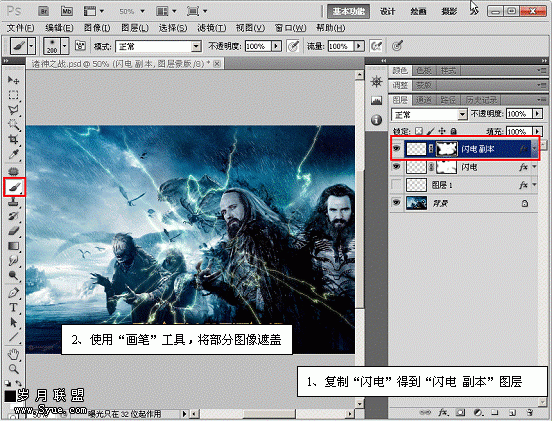Select the Horizontal Type tool

pos(13,307)
